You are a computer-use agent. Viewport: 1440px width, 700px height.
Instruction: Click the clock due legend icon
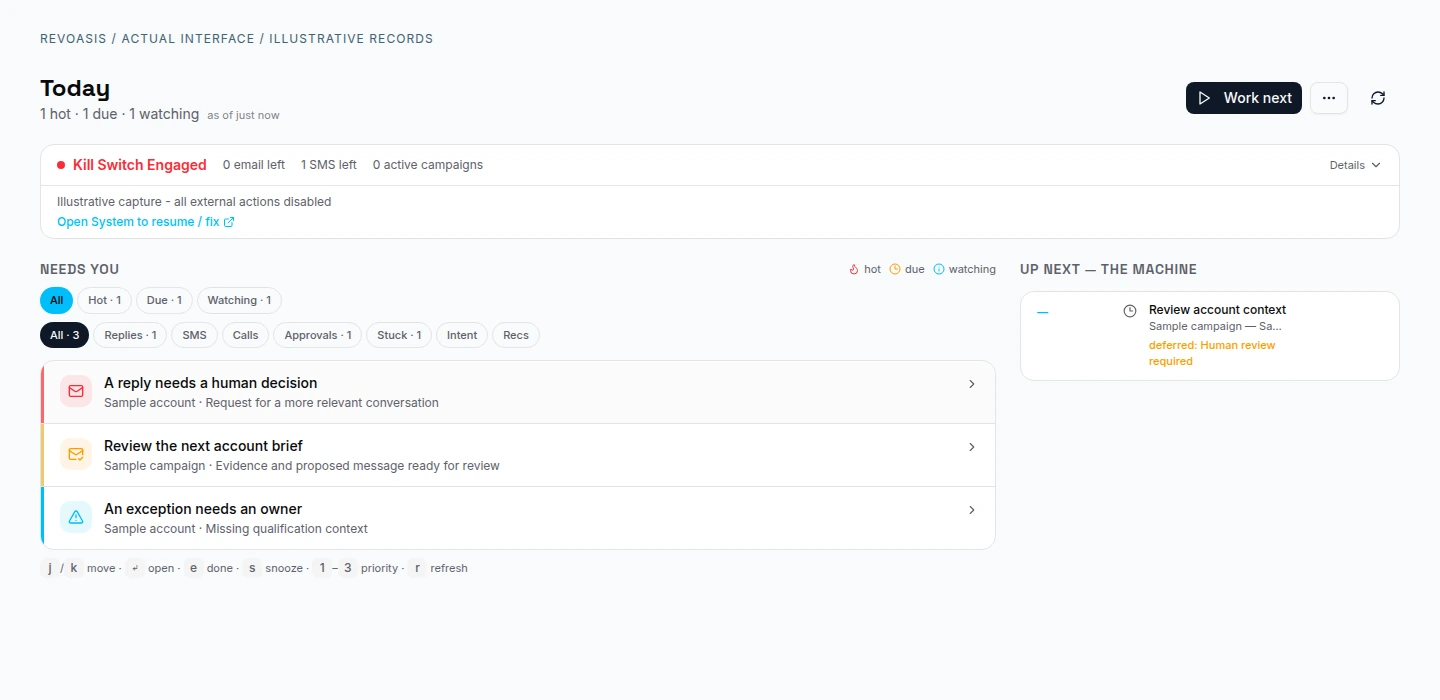coord(895,269)
